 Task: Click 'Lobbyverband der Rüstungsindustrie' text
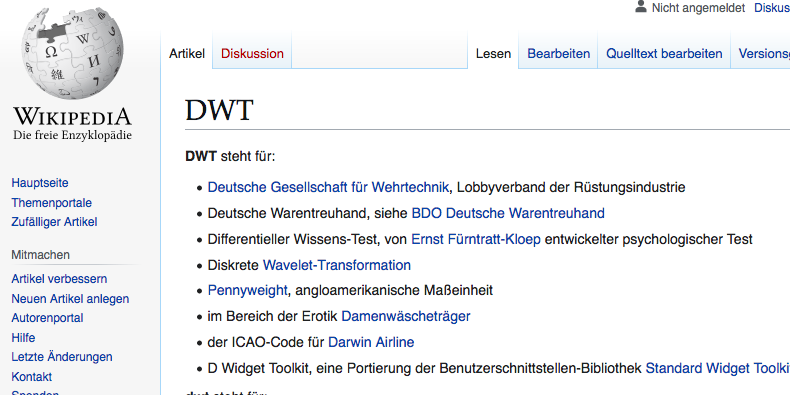click(x=571, y=187)
